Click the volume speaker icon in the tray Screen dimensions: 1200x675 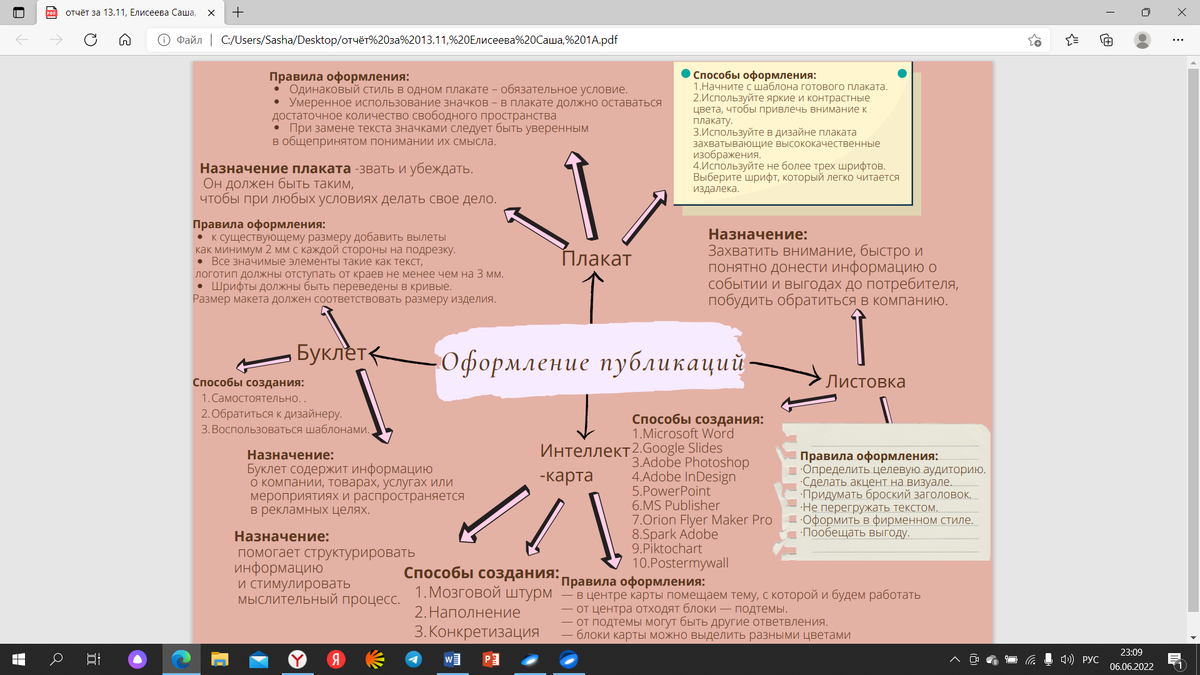click(1068, 660)
